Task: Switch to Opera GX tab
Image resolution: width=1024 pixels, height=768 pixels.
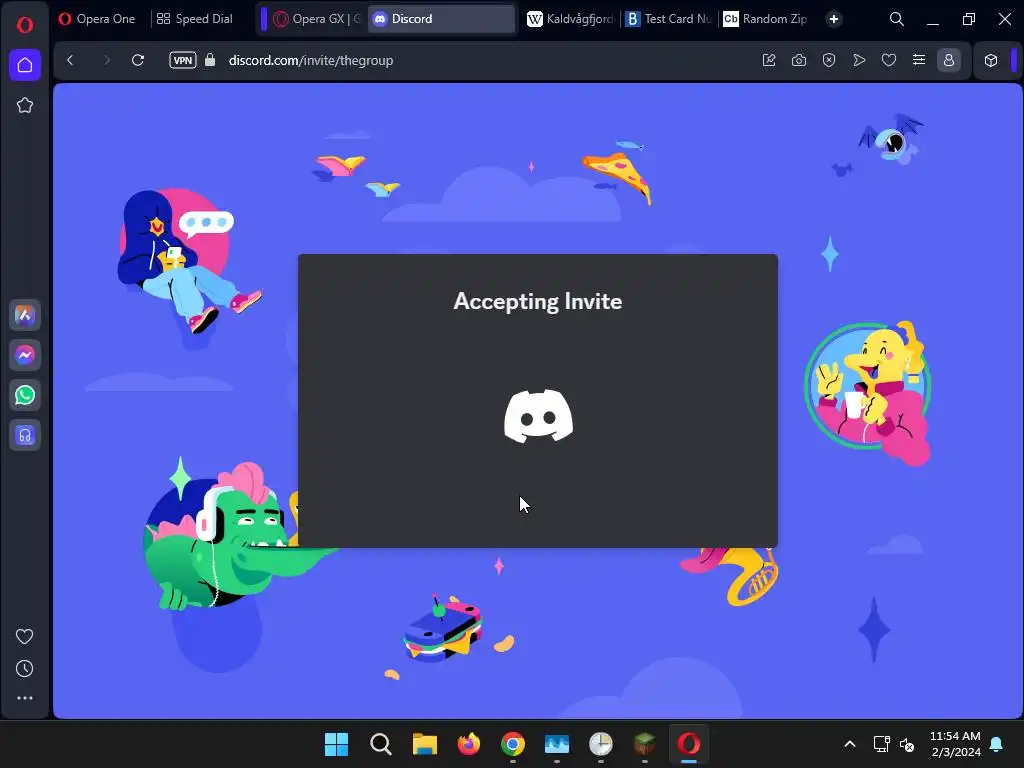Action: coord(317,19)
